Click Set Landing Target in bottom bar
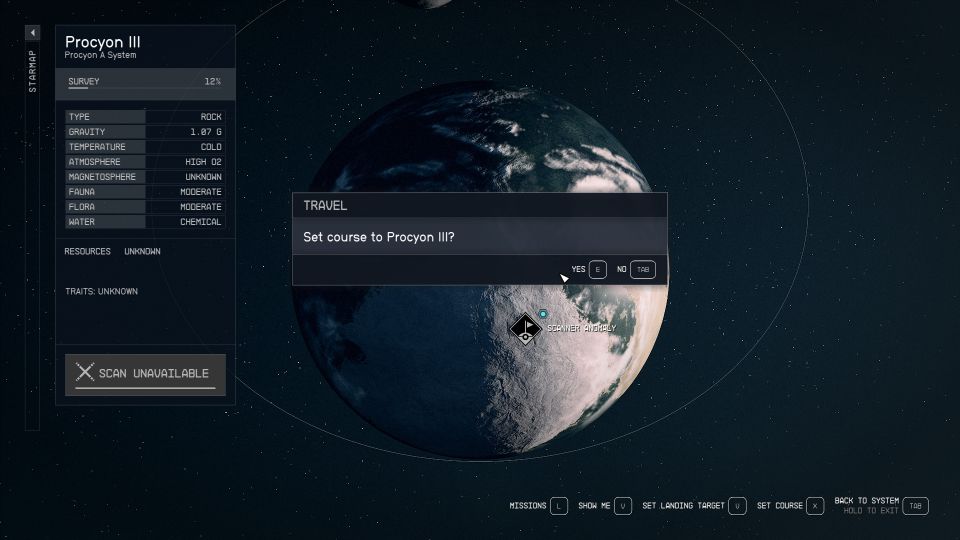 point(683,506)
